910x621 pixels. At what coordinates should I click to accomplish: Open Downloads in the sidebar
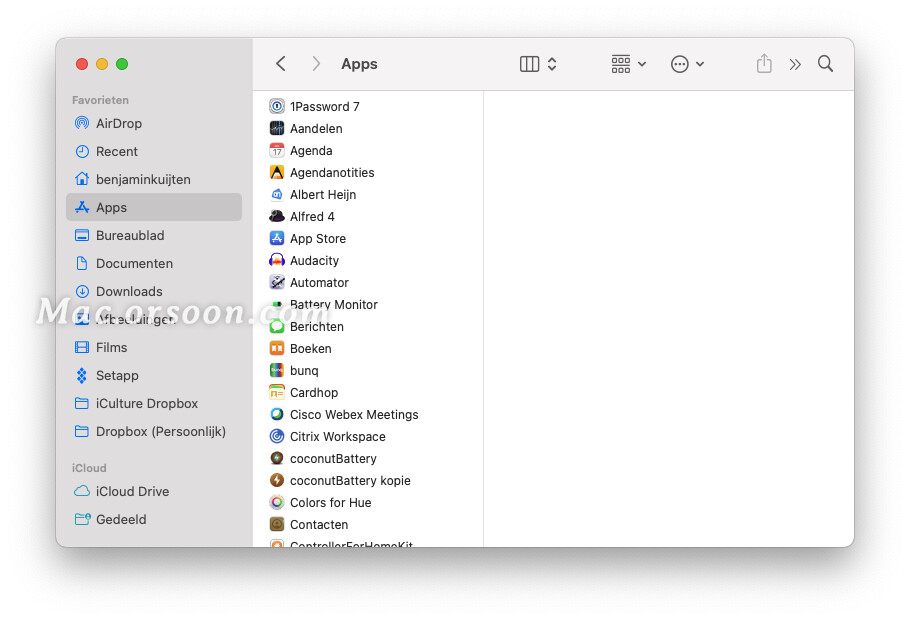[x=154, y=291]
